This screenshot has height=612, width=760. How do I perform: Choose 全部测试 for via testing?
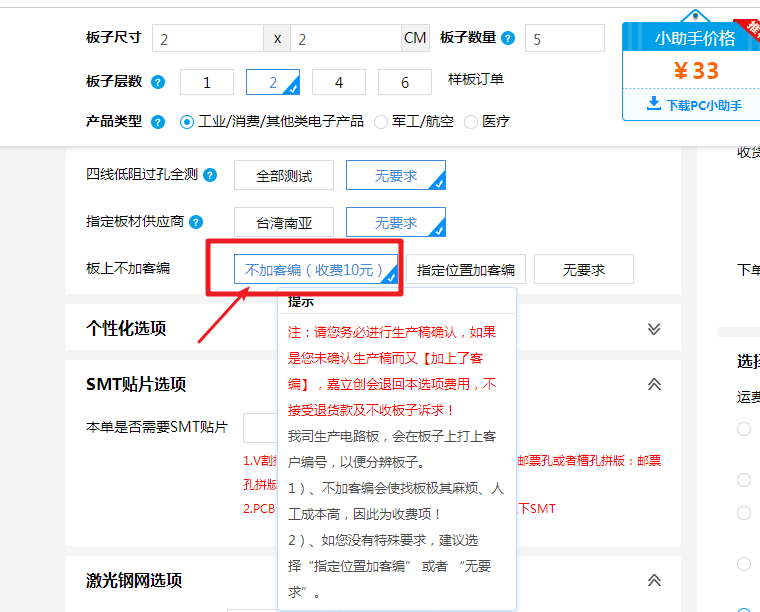click(284, 176)
